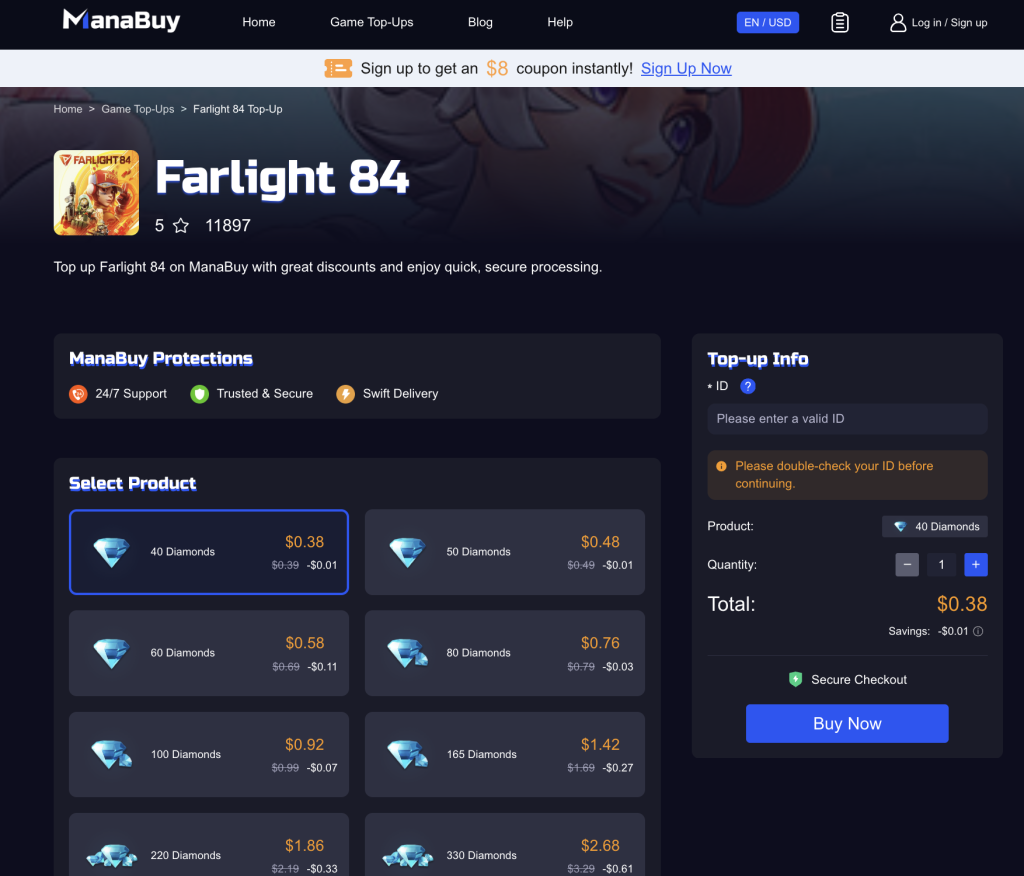Open the orders clipboard icon in header
The image size is (1024, 876).
pyautogui.click(x=839, y=23)
